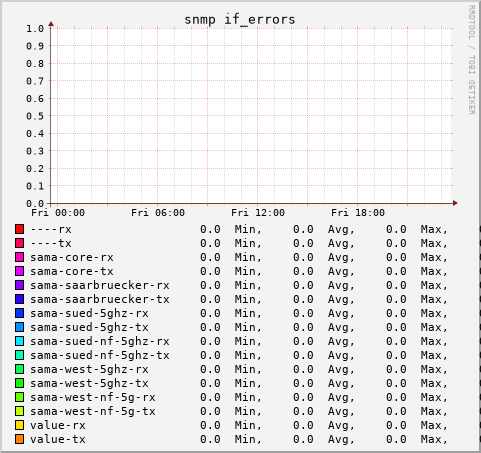Click the Avg value in the sama-west-5ghz-tx row
481x453 pixels.
303,383
